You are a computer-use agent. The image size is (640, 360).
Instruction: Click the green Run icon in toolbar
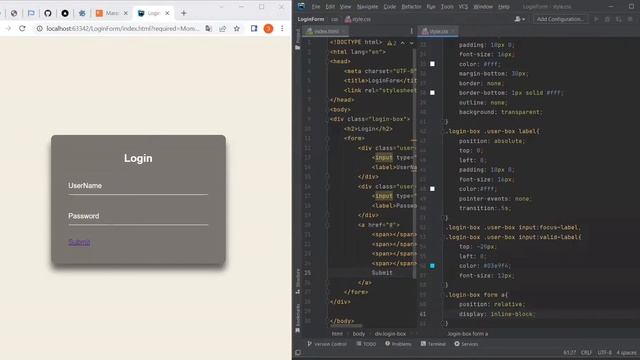coord(596,19)
